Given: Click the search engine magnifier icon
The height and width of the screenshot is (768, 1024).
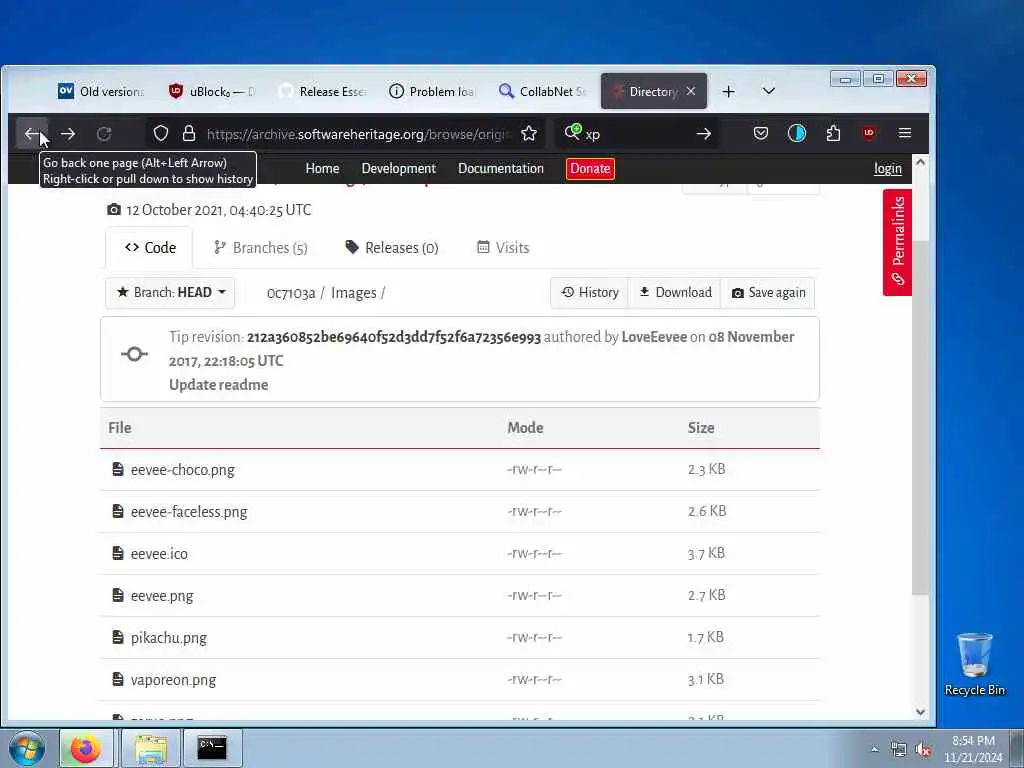Looking at the screenshot, I should pyautogui.click(x=573, y=133).
